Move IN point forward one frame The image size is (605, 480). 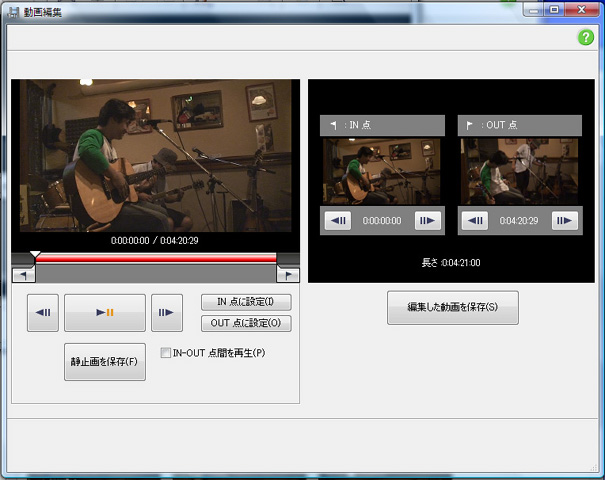(x=427, y=220)
